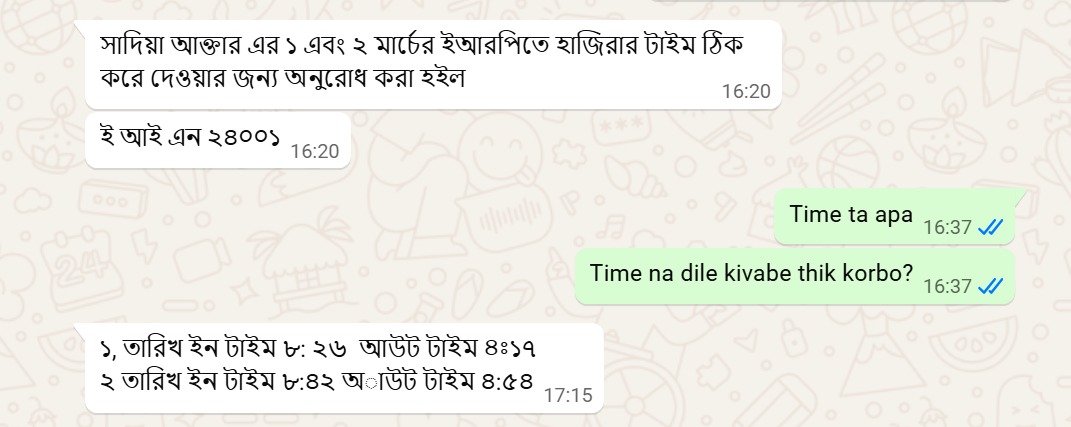Viewport: 1071px width, 427px height.
Task: Click the 16:20 timestamp on the সাদিয়া আক্তার message
Action: pyautogui.click(x=746, y=92)
